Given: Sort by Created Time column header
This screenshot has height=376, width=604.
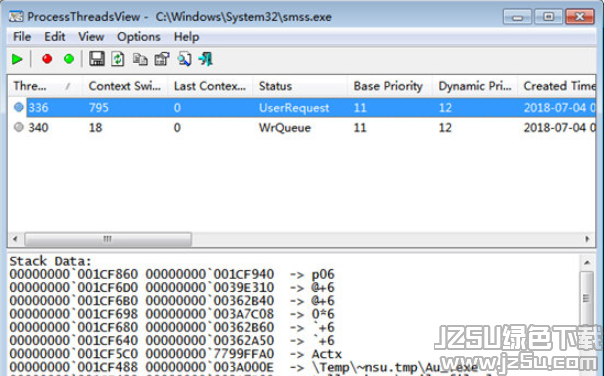Looking at the screenshot, I should coord(557,86).
